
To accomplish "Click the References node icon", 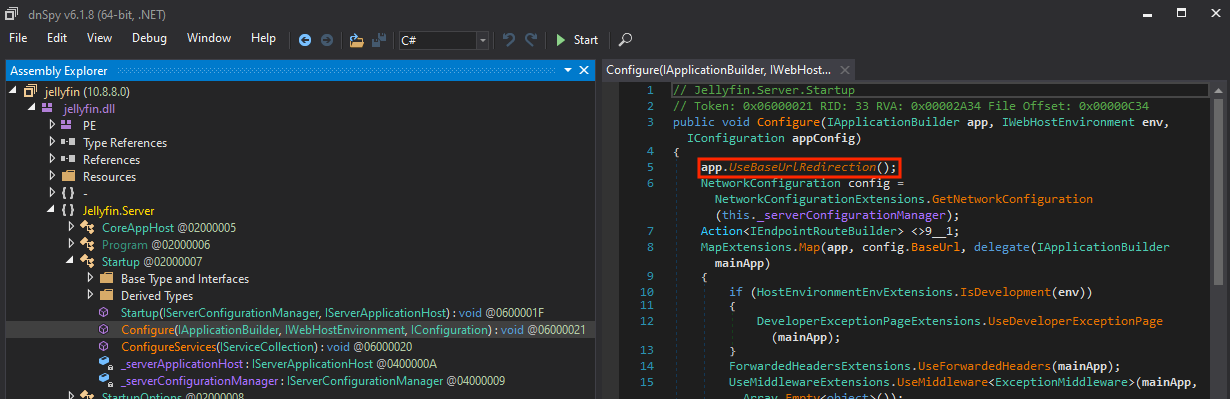I will coord(67,159).
